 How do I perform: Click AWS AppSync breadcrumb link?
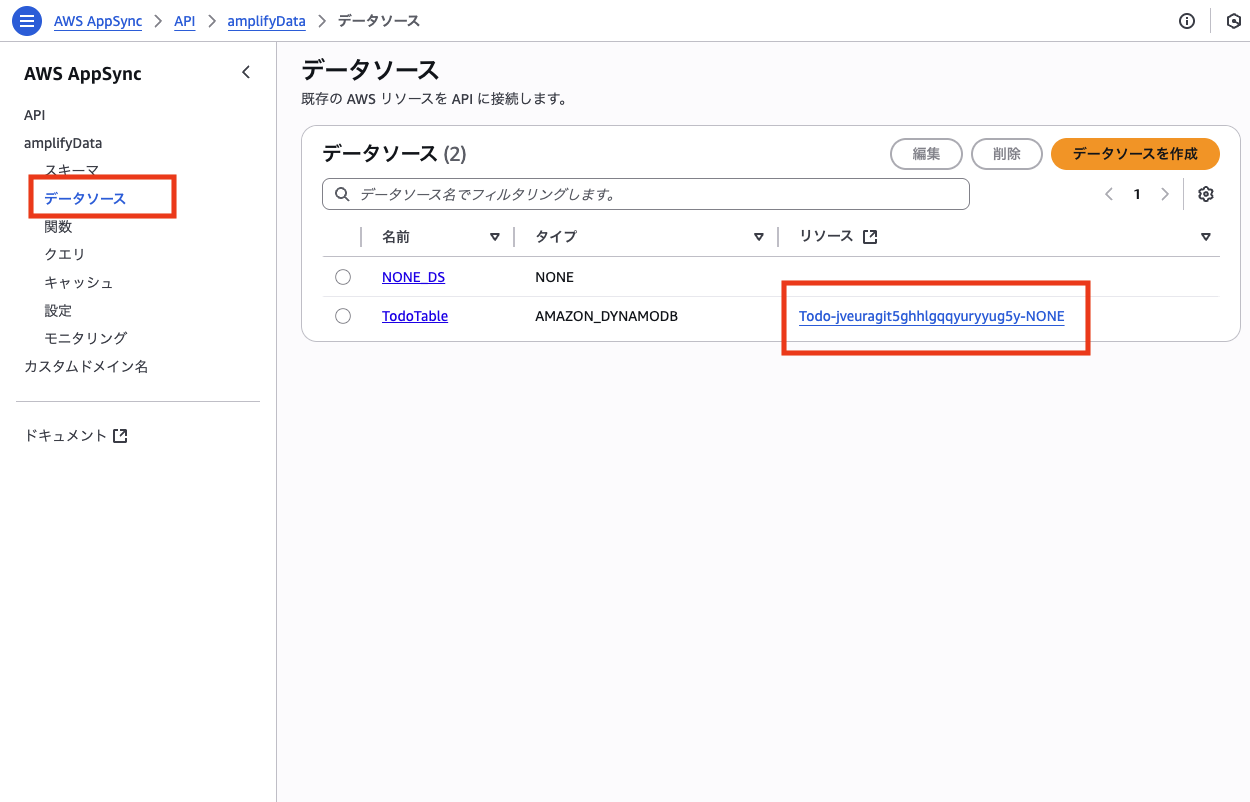pyautogui.click(x=98, y=21)
